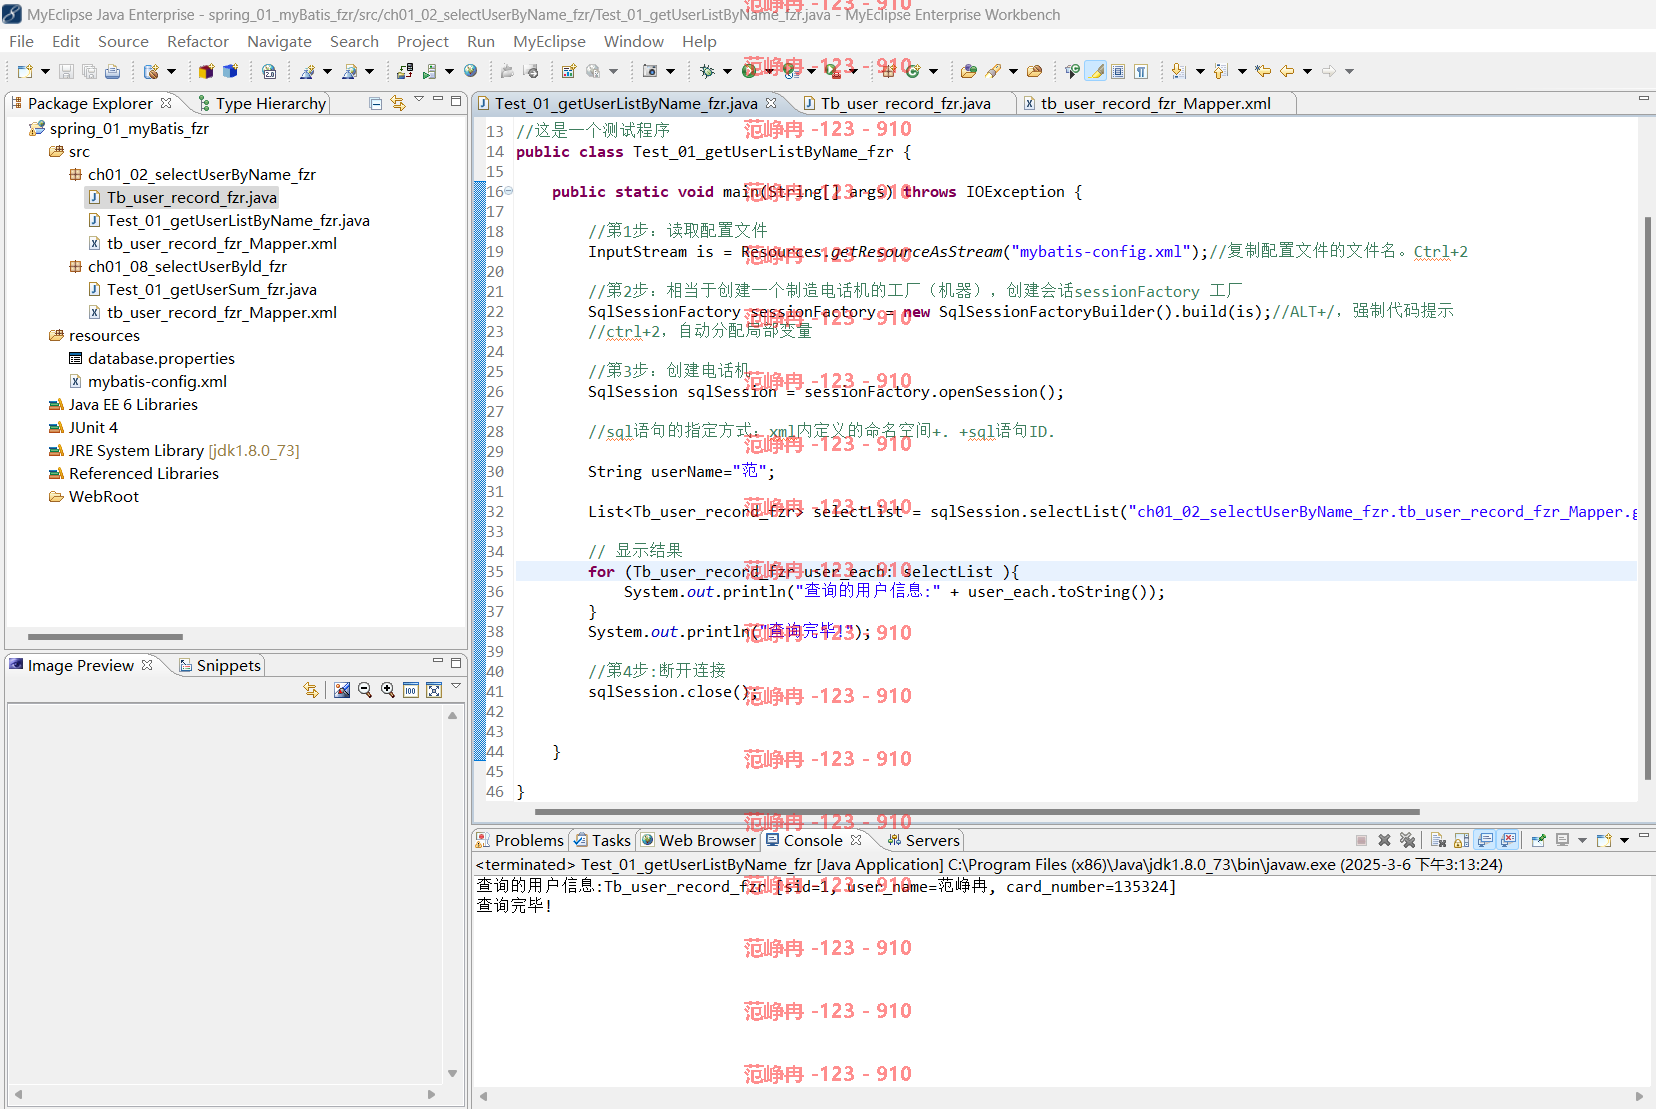This screenshot has height=1109, width=1656.
Task: Toggle Show Console When Standard Out Changes
Action: pyautogui.click(x=1483, y=840)
